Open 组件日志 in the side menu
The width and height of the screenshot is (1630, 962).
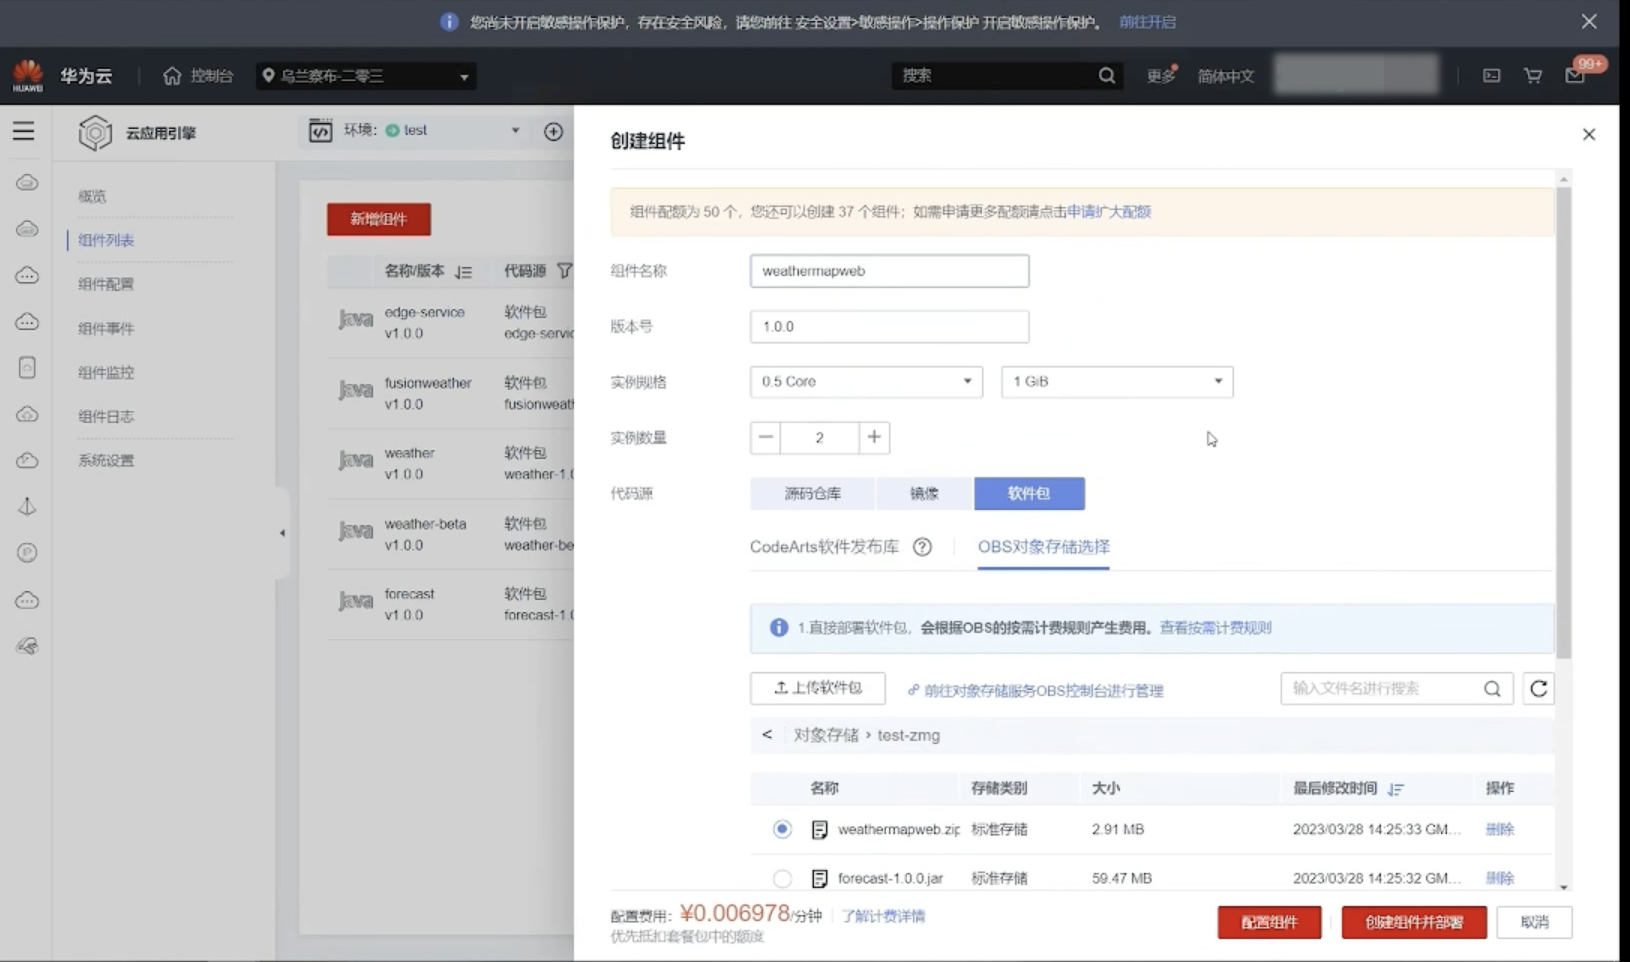(x=106, y=416)
